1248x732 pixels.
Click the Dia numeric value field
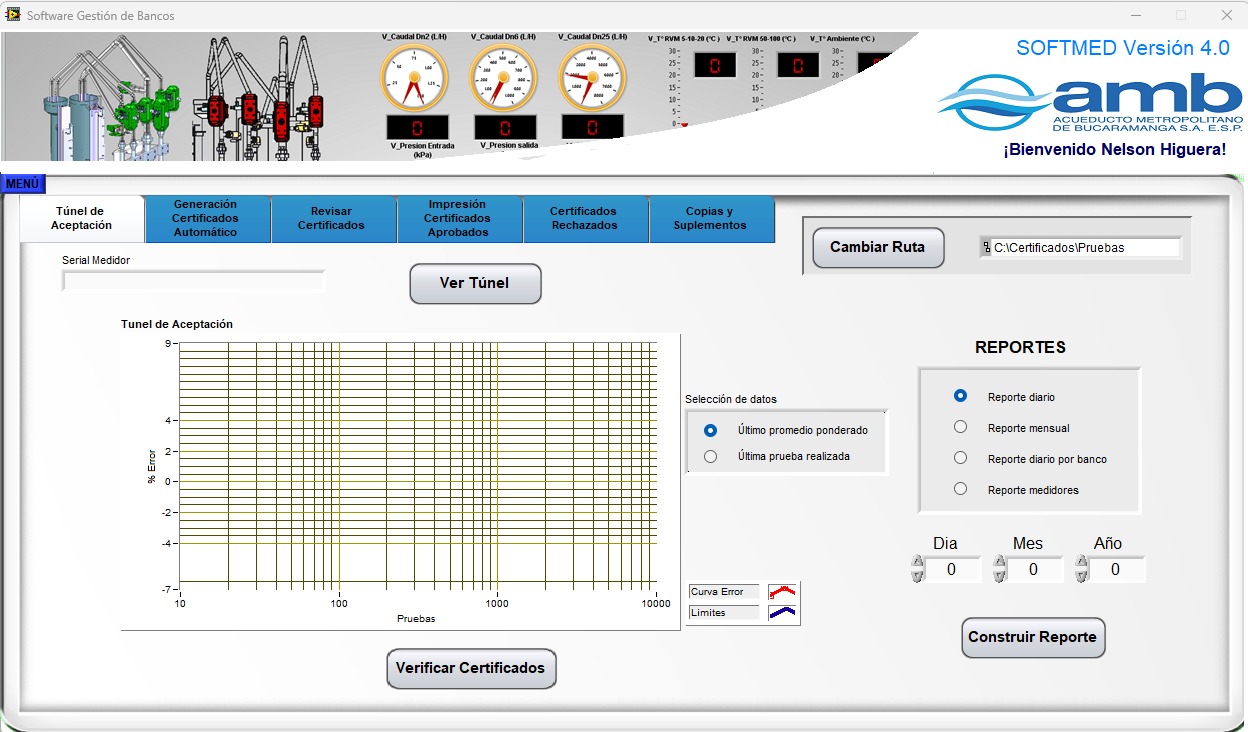tap(952, 570)
